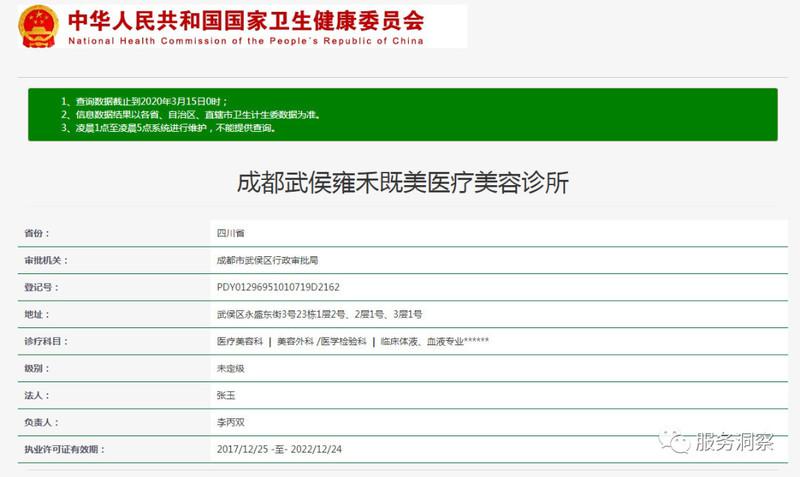The image size is (800, 477).
Task: Select the 四川省 province value
Action: tap(230, 233)
